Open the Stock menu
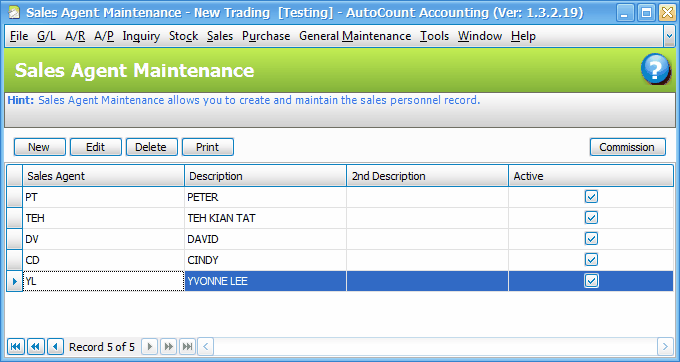 [x=183, y=36]
